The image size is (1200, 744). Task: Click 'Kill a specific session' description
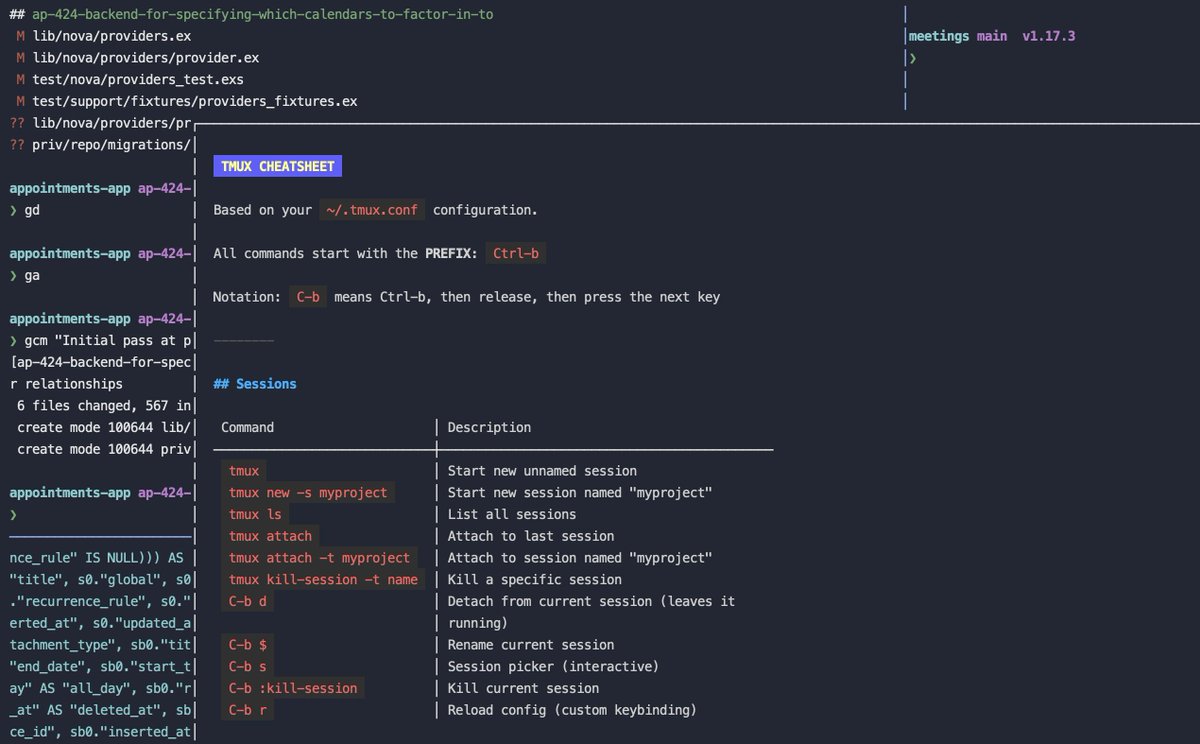pos(534,580)
